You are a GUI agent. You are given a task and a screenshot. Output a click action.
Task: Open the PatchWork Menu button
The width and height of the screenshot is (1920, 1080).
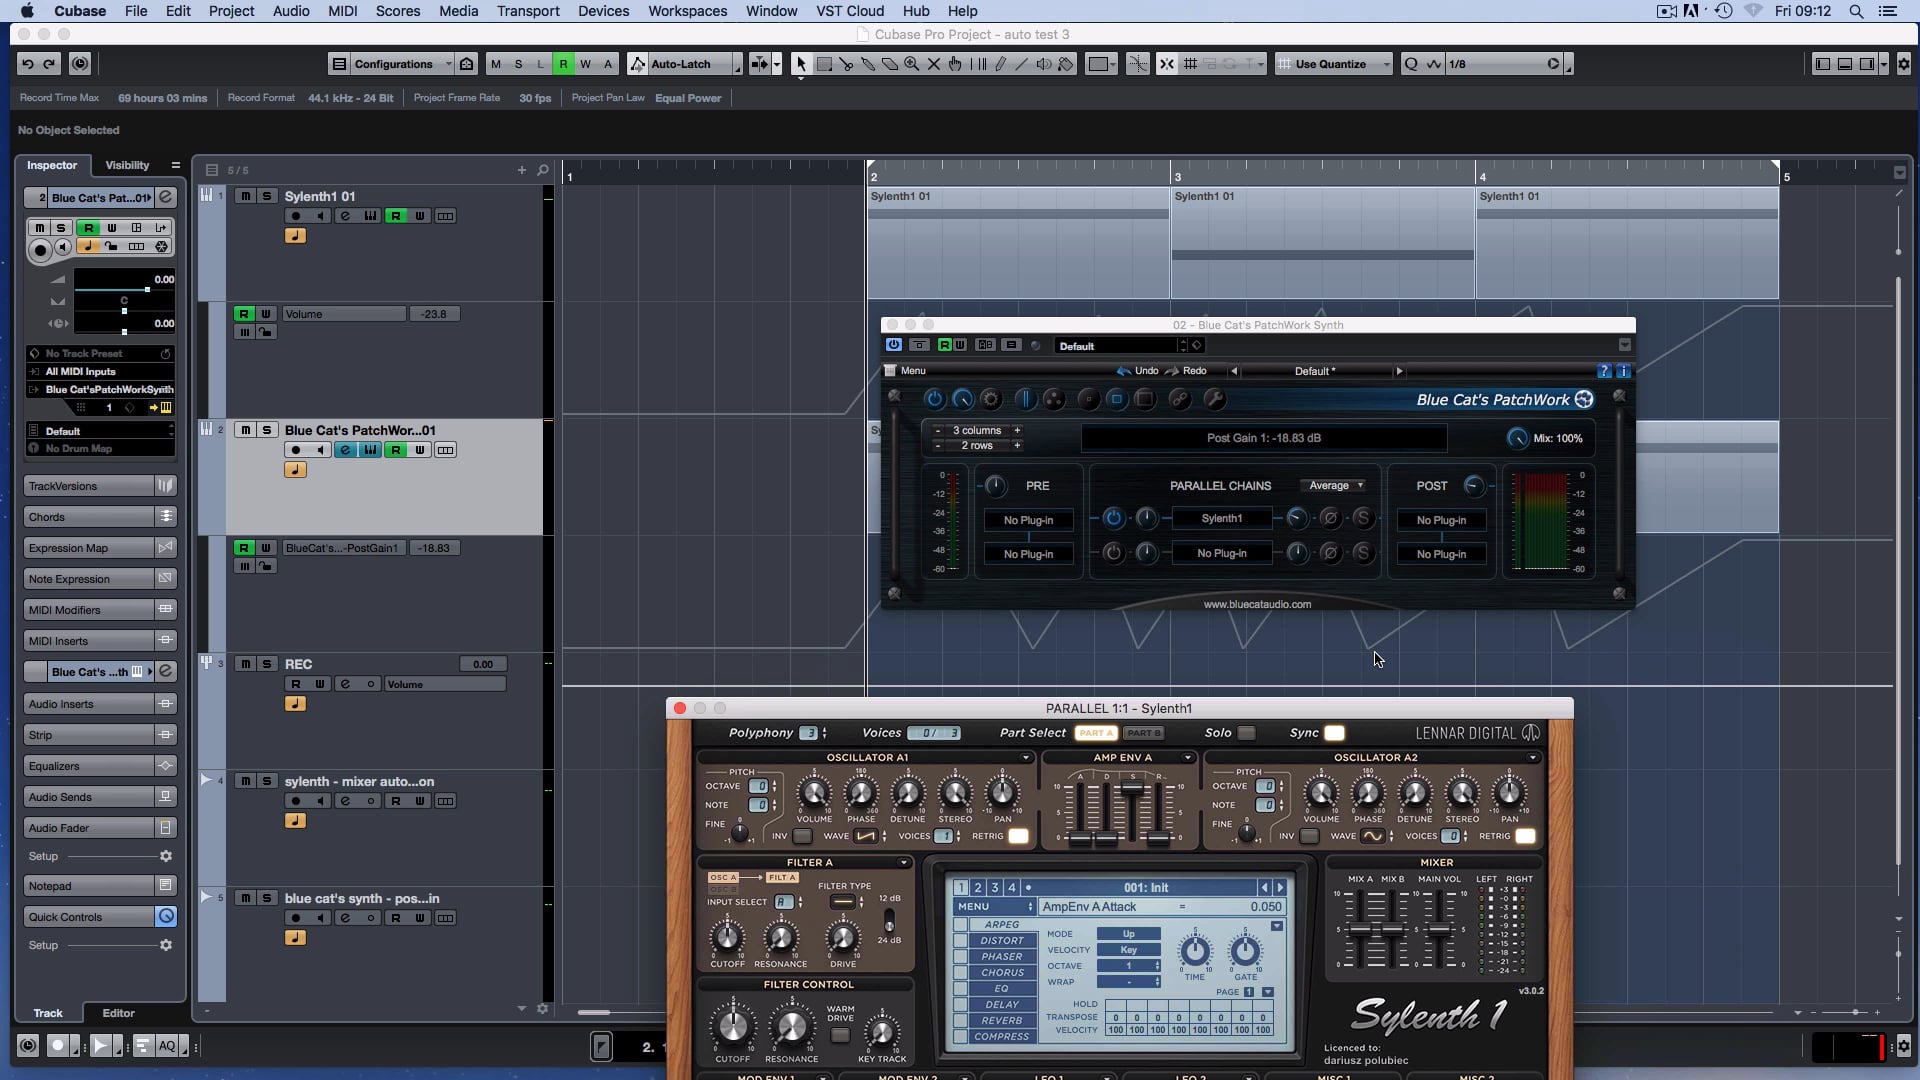[906, 371]
